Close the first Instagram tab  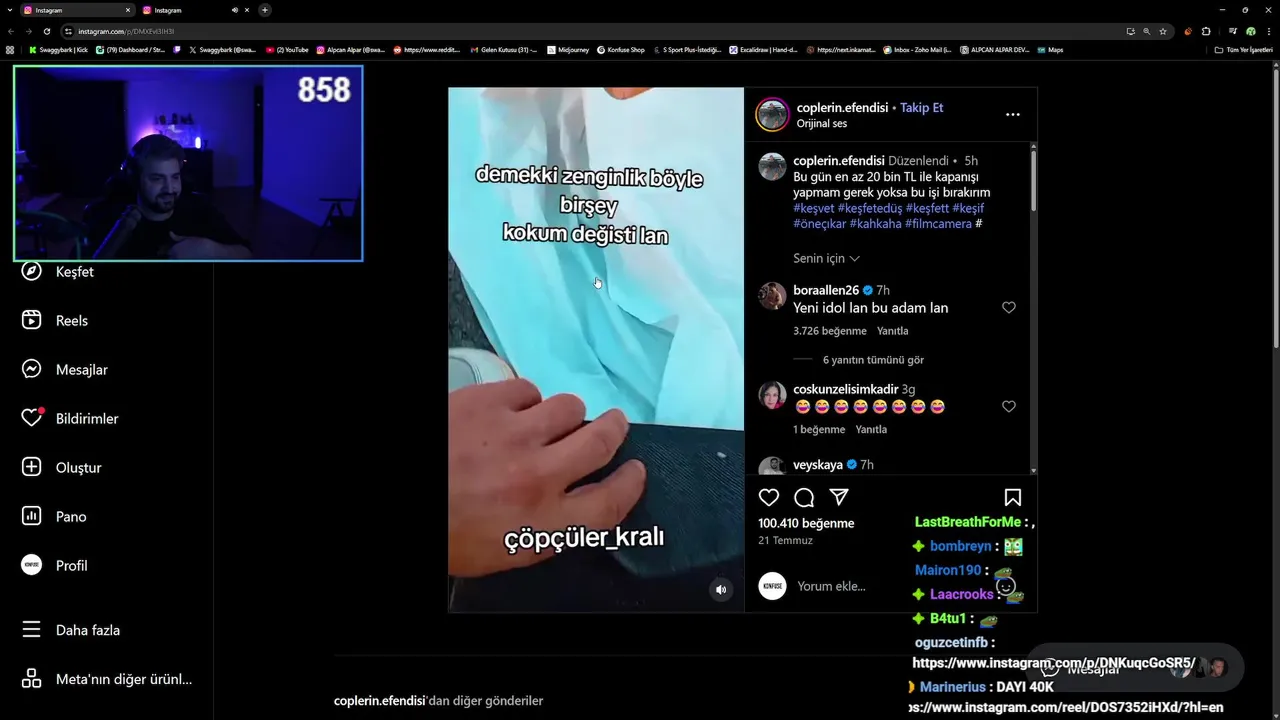[x=128, y=10]
